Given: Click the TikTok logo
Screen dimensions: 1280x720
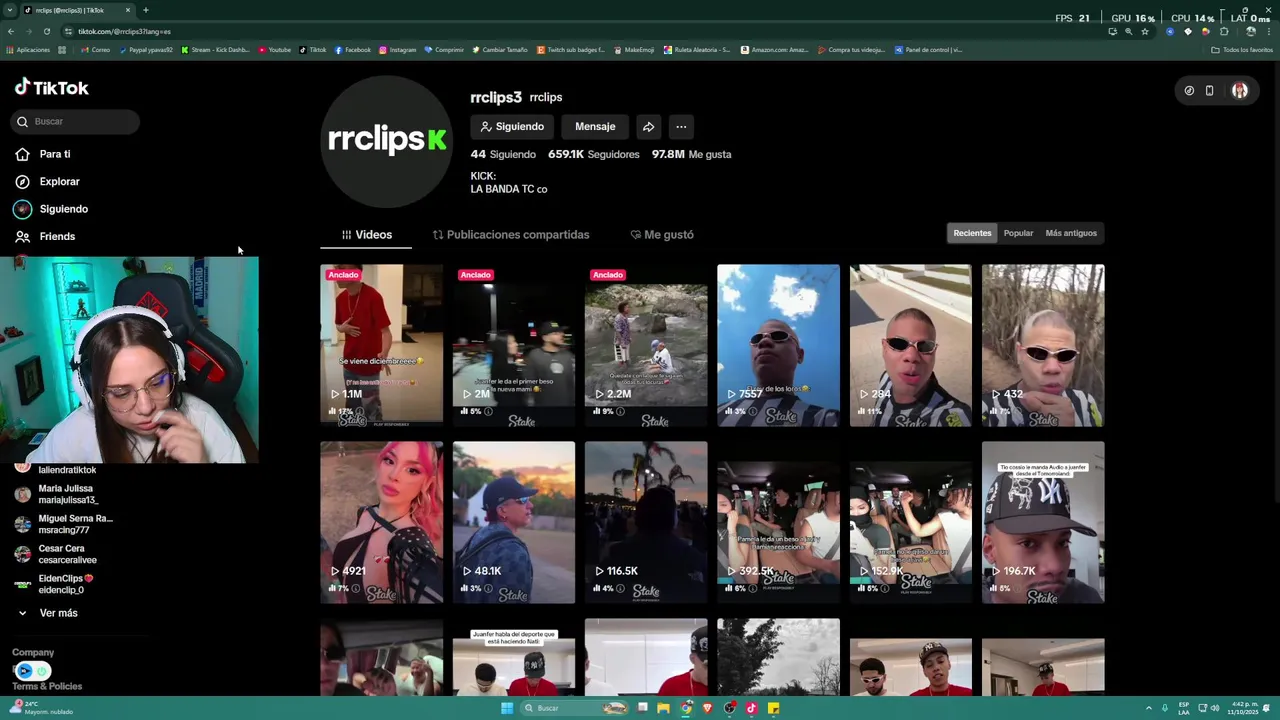Looking at the screenshot, I should [52, 88].
